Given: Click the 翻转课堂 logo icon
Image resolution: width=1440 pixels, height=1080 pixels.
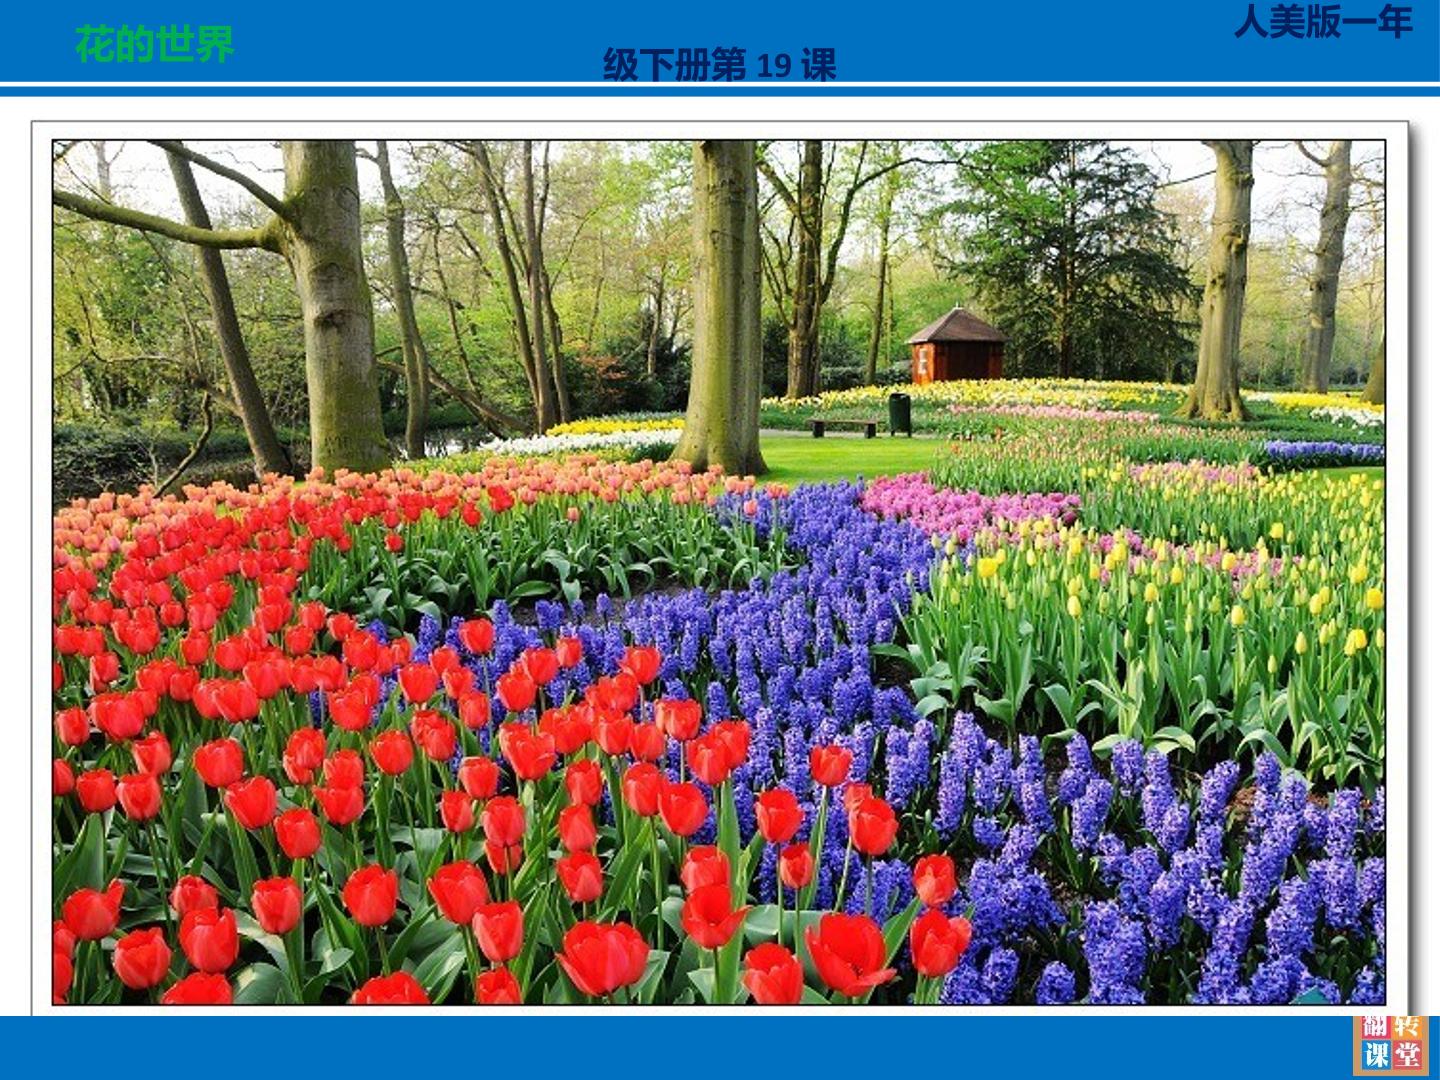Looking at the screenshot, I should [1391, 1045].
